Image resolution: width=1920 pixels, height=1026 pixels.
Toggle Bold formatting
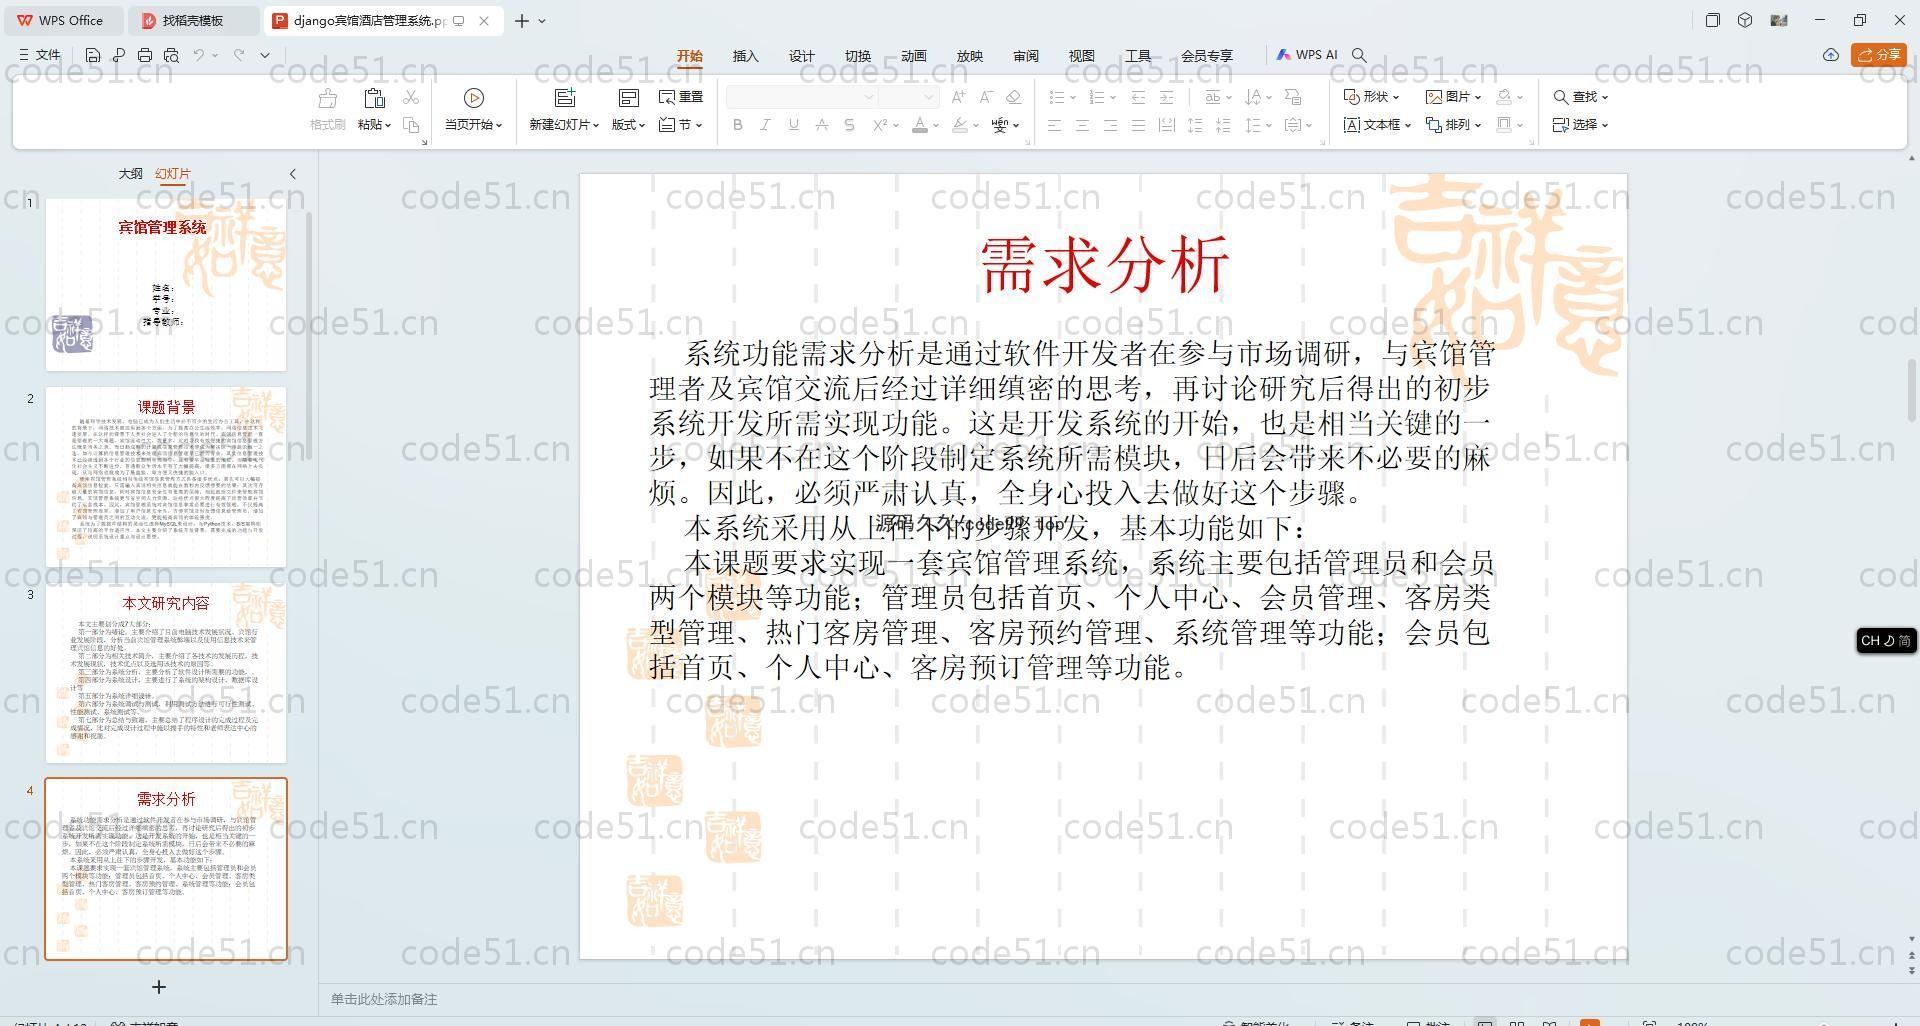pyautogui.click(x=738, y=125)
